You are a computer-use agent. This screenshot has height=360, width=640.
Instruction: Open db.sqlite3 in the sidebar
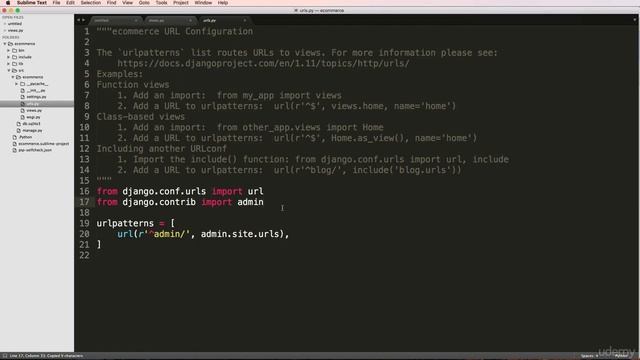pyautogui.click(x=31, y=124)
